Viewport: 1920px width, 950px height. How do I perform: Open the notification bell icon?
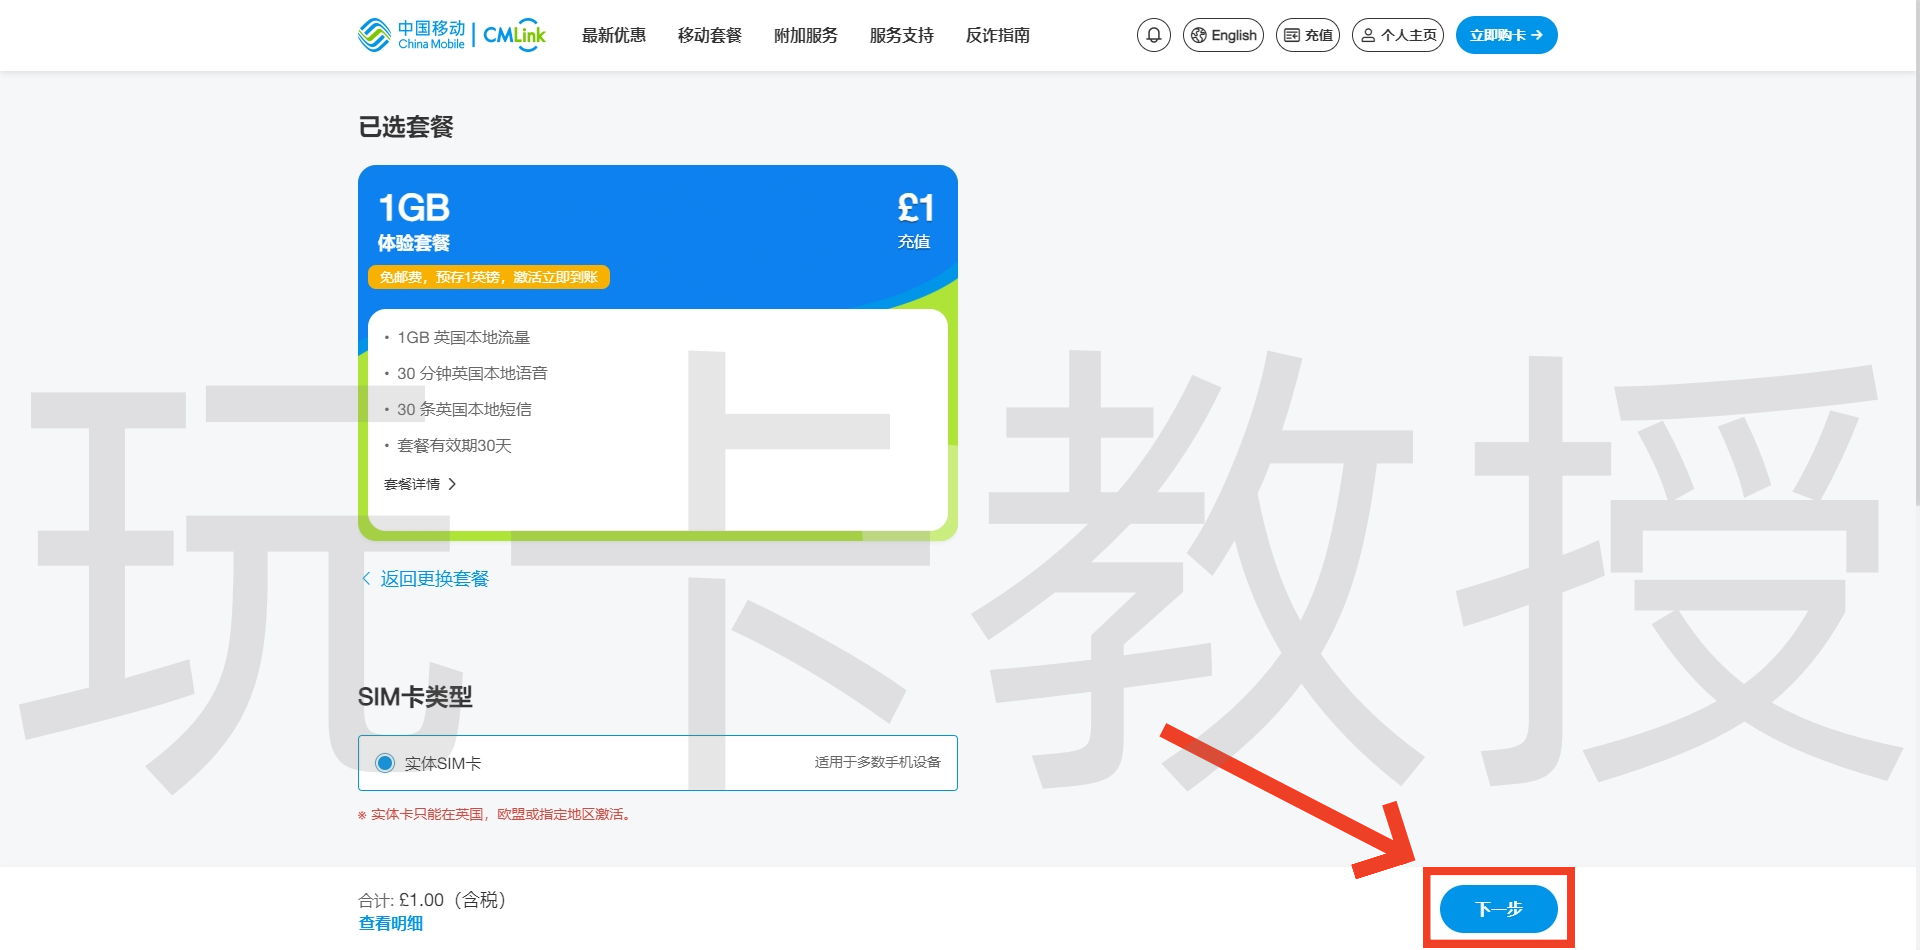point(1153,35)
